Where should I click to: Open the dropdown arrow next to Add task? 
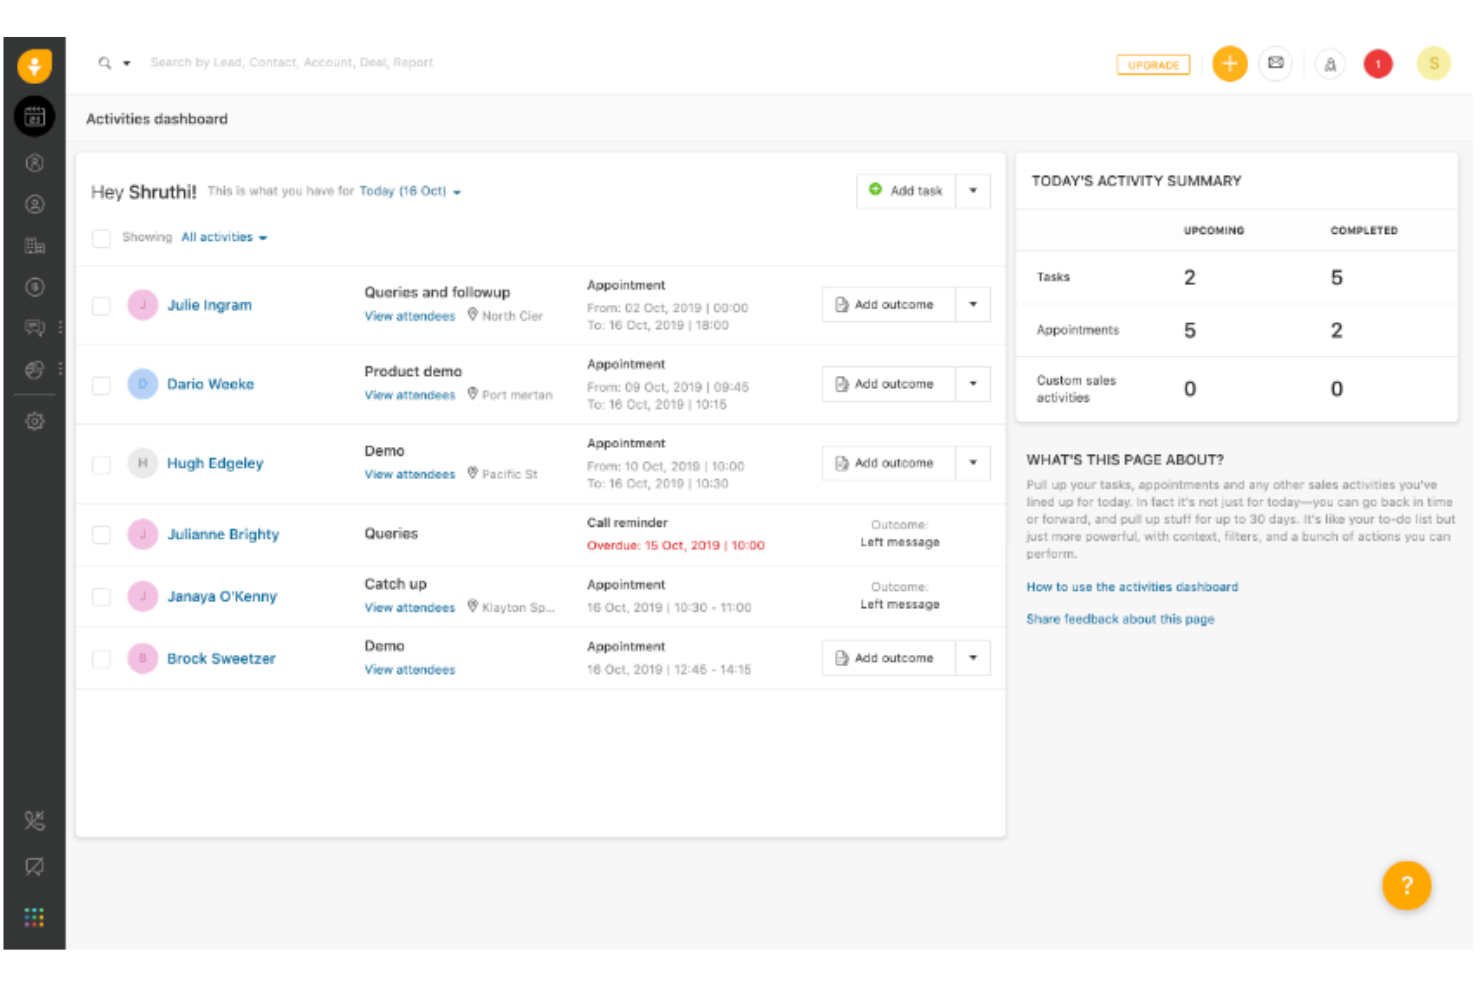click(973, 191)
